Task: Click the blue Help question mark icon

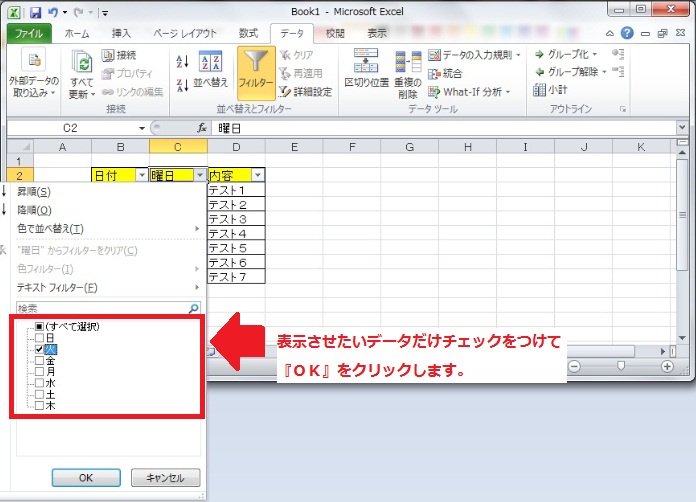Action: [627, 33]
